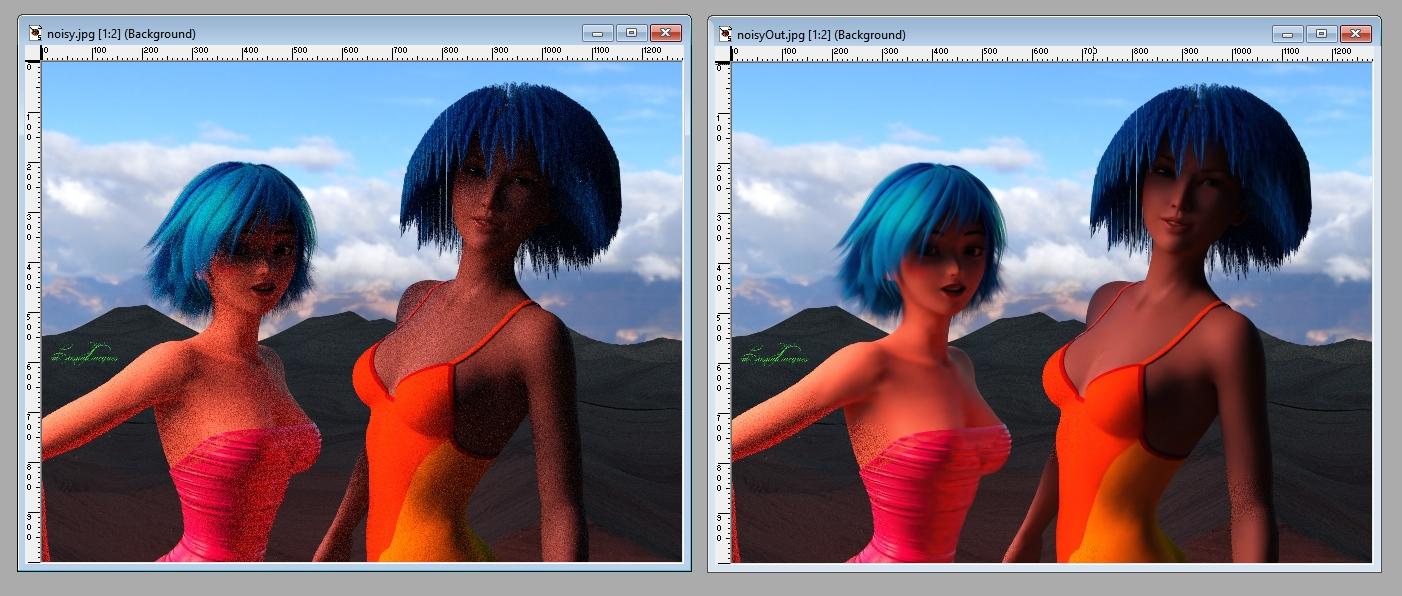Minimize the noisyOut.jpg window
1402x596 pixels.
(x=1288, y=33)
